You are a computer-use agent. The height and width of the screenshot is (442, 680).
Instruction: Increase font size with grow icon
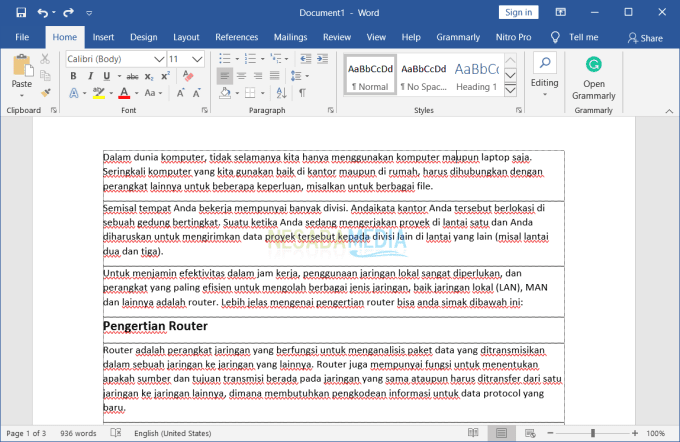point(180,93)
